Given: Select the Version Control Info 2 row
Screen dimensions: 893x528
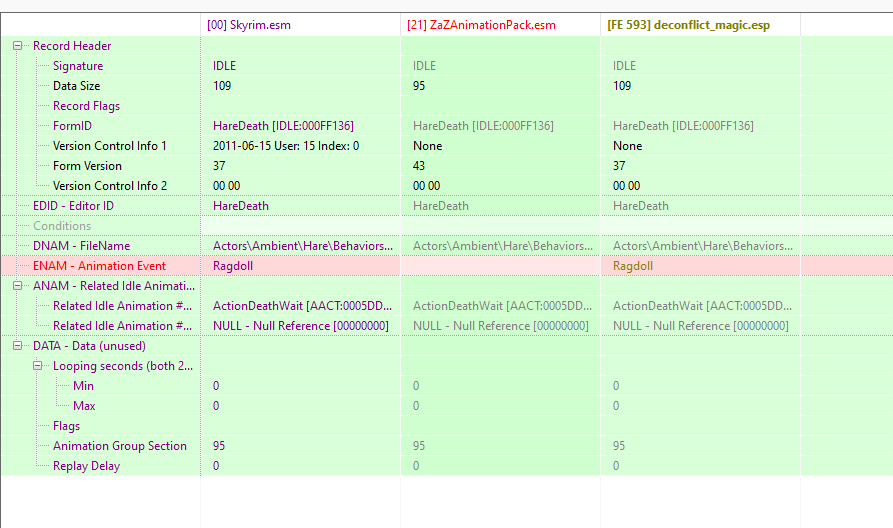Looking at the screenshot, I should coord(110,186).
